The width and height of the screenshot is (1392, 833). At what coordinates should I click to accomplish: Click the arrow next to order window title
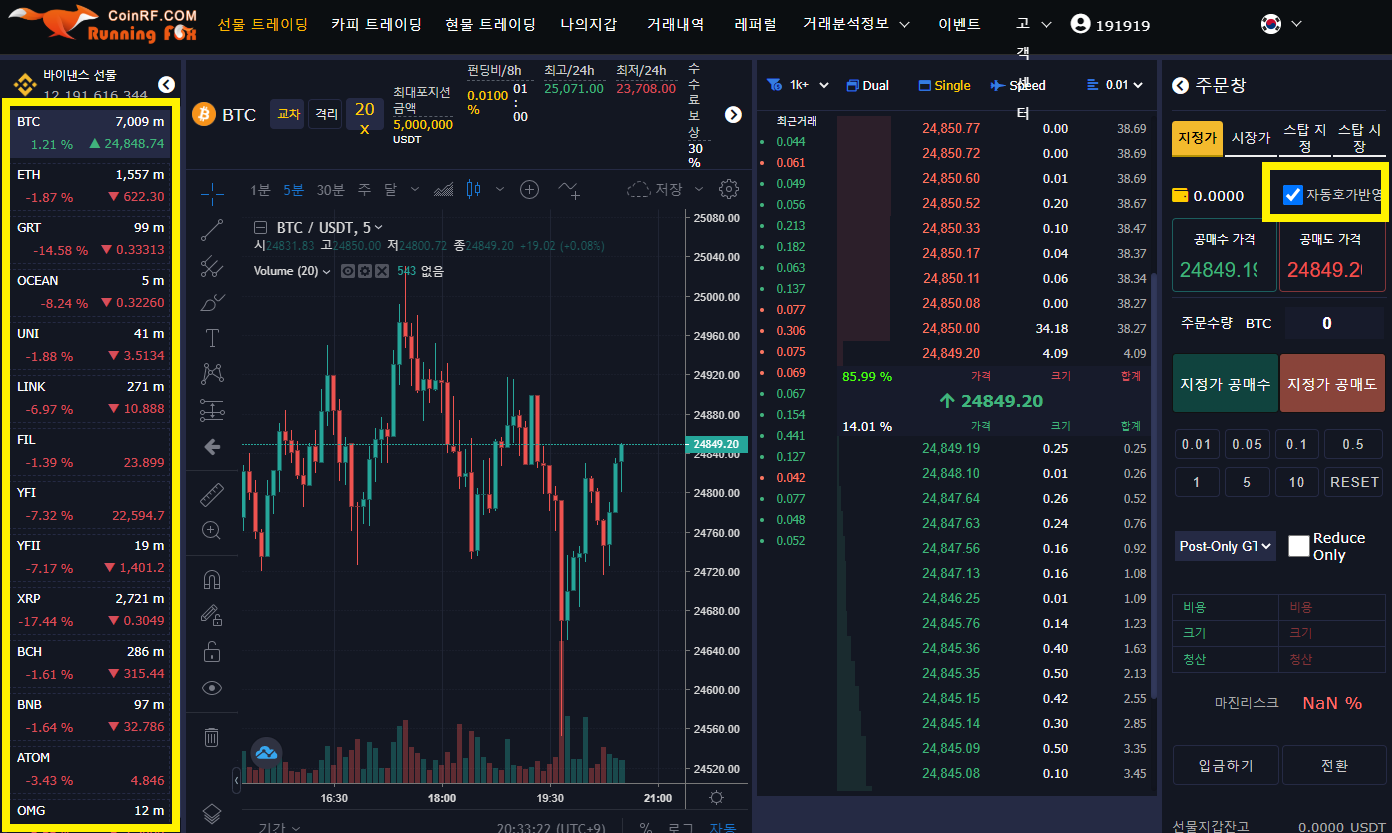pyautogui.click(x=1180, y=86)
